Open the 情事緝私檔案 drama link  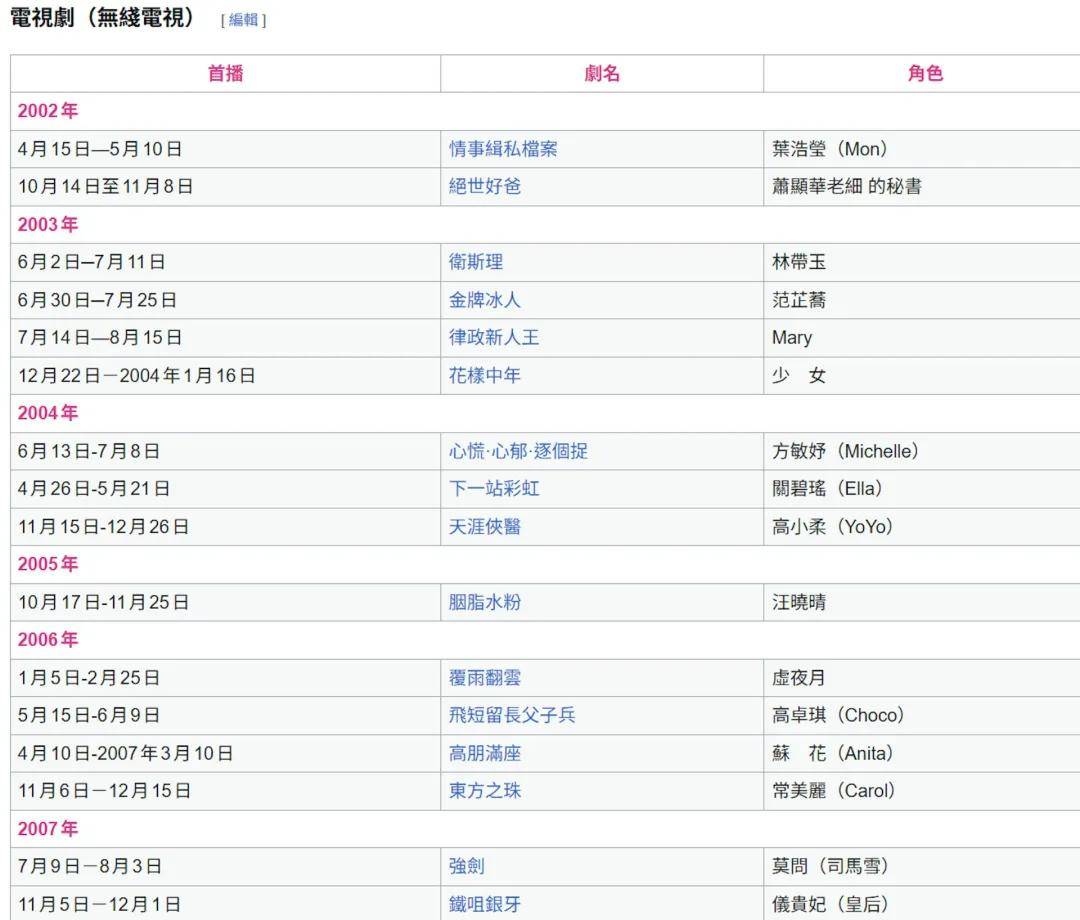(503, 149)
